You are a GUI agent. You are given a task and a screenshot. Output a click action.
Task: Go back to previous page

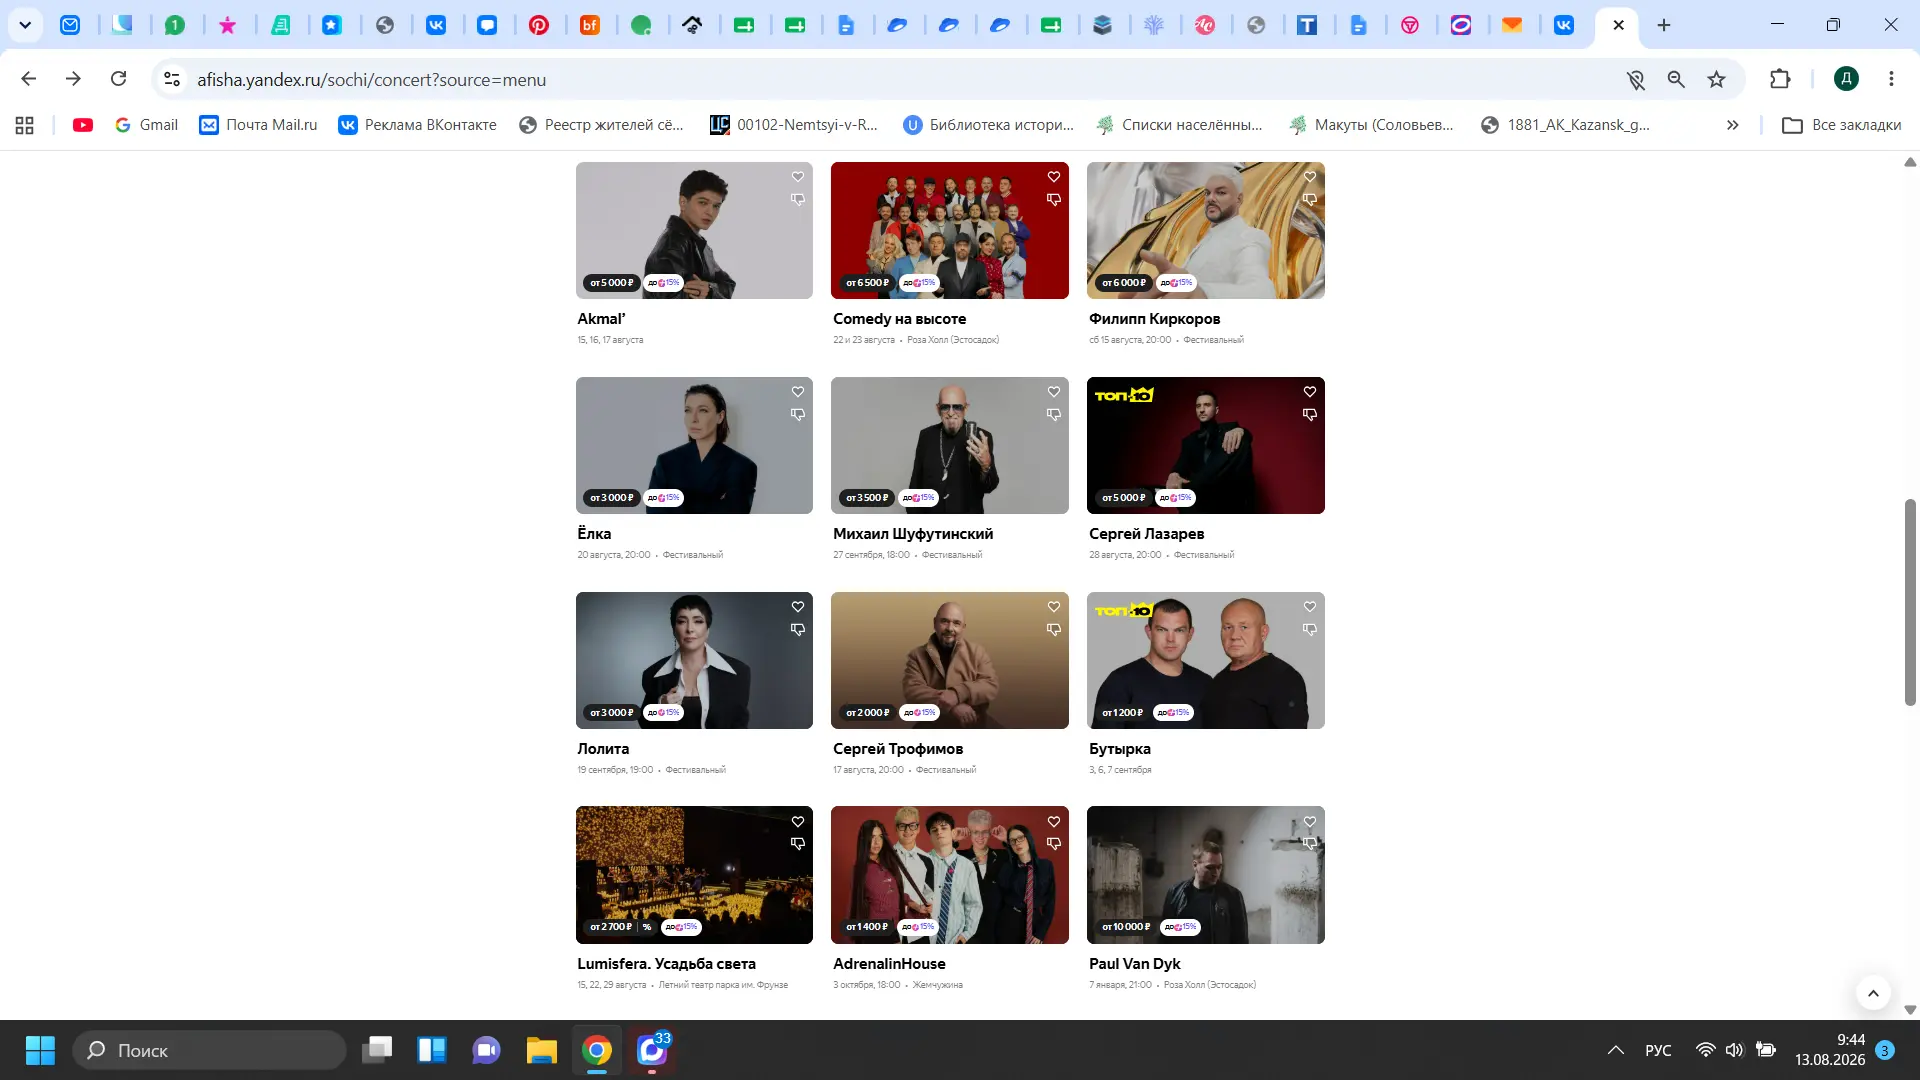(29, 79)
